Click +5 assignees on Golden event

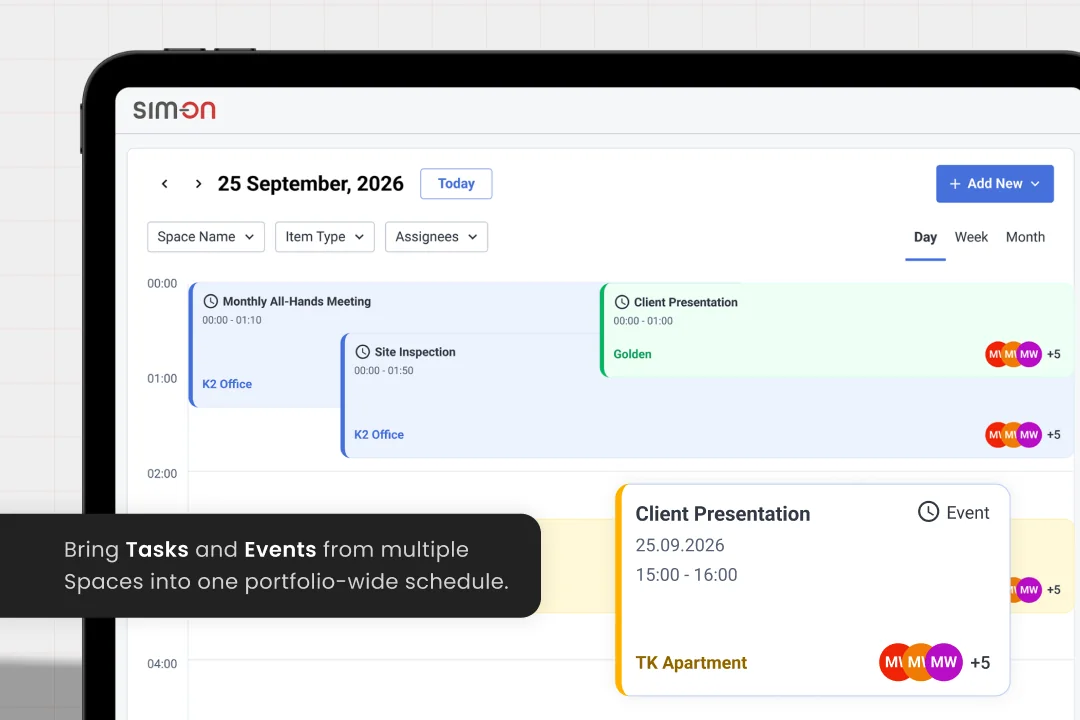(x=1053, y=354)
